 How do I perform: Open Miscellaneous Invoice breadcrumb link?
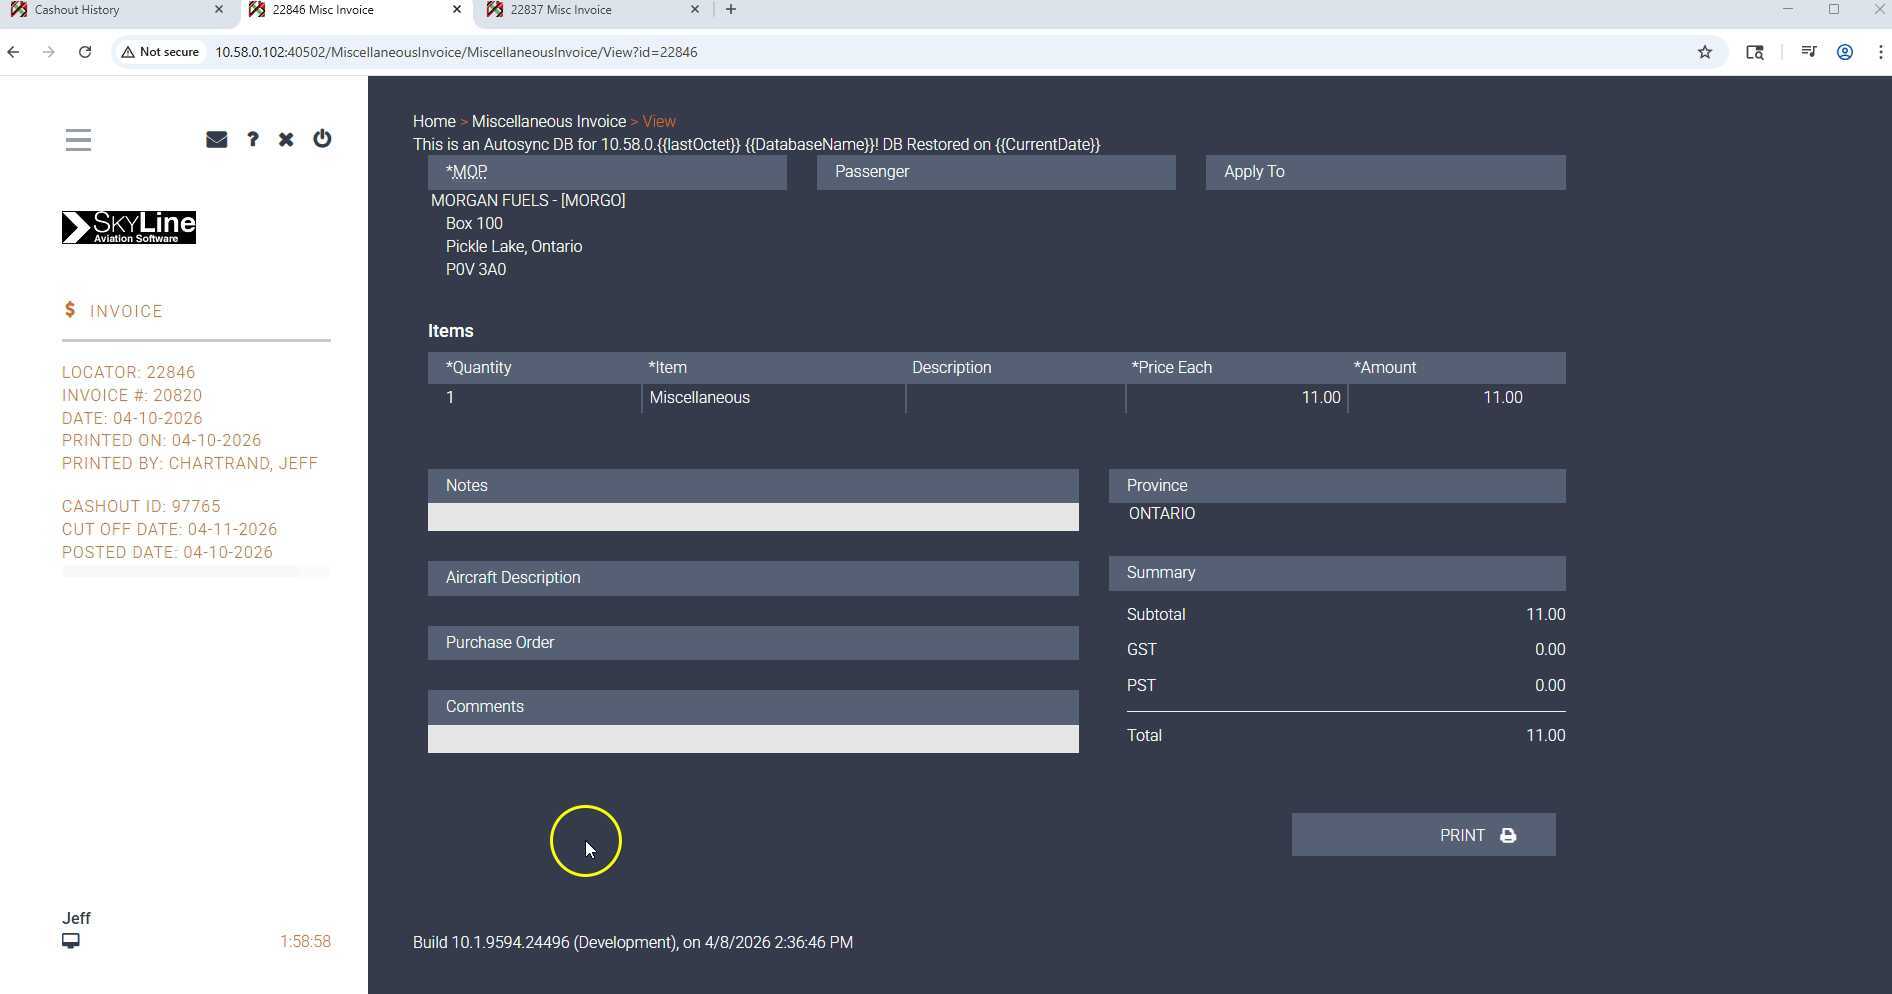tap(548, 121)
